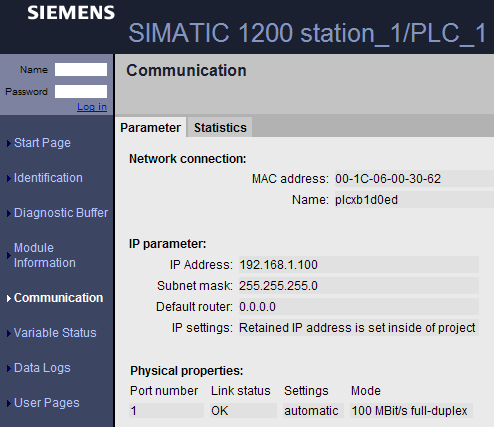Screen dimensions: 494x427
Task: Click the arrow icon beside Module Information
Action: pos(9,256)
